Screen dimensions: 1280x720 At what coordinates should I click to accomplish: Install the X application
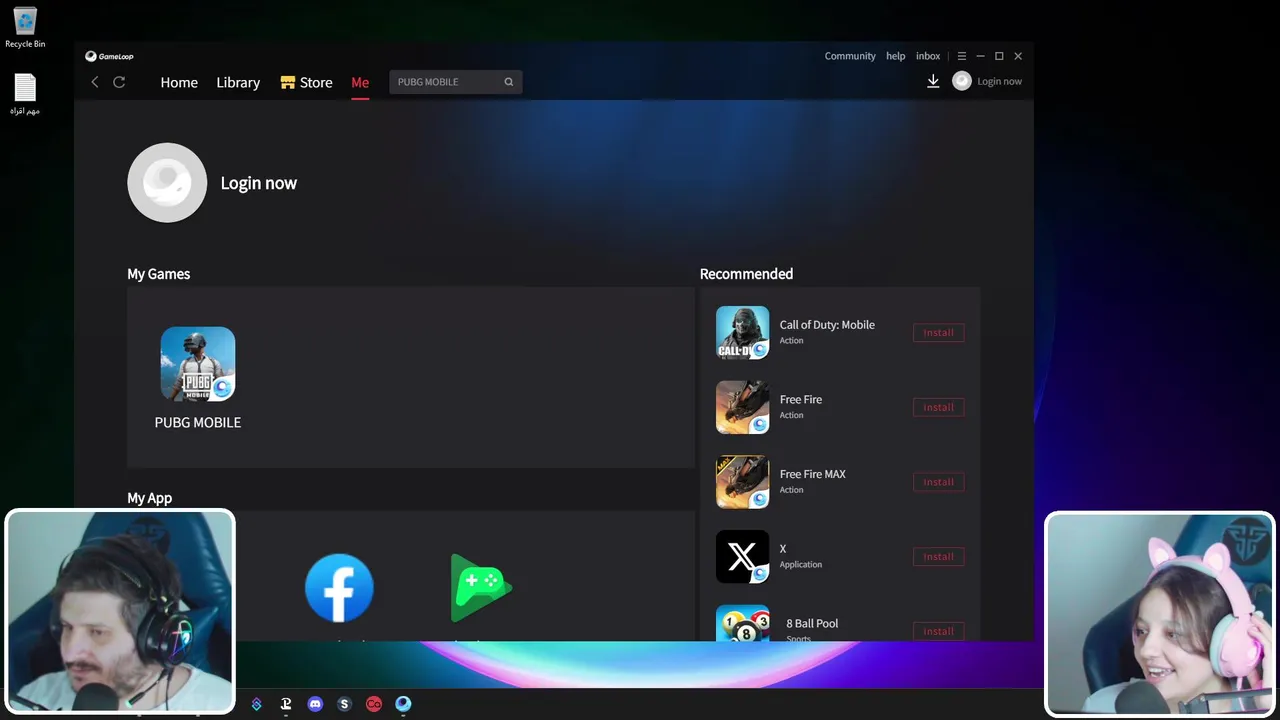(938, 556)
